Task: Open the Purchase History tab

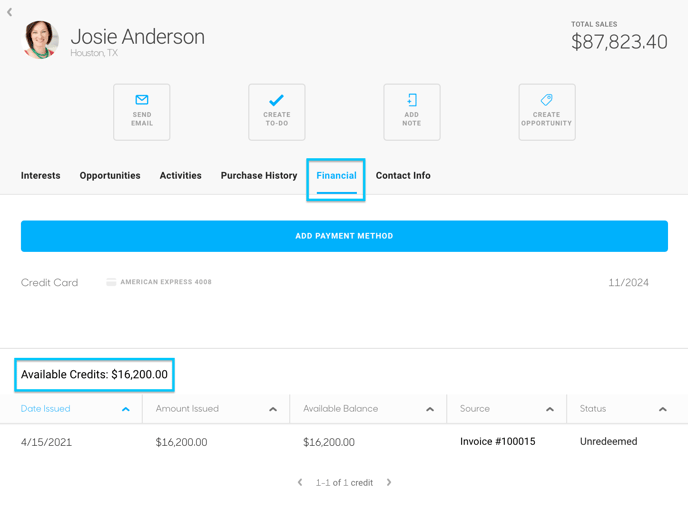Action: 259,175
